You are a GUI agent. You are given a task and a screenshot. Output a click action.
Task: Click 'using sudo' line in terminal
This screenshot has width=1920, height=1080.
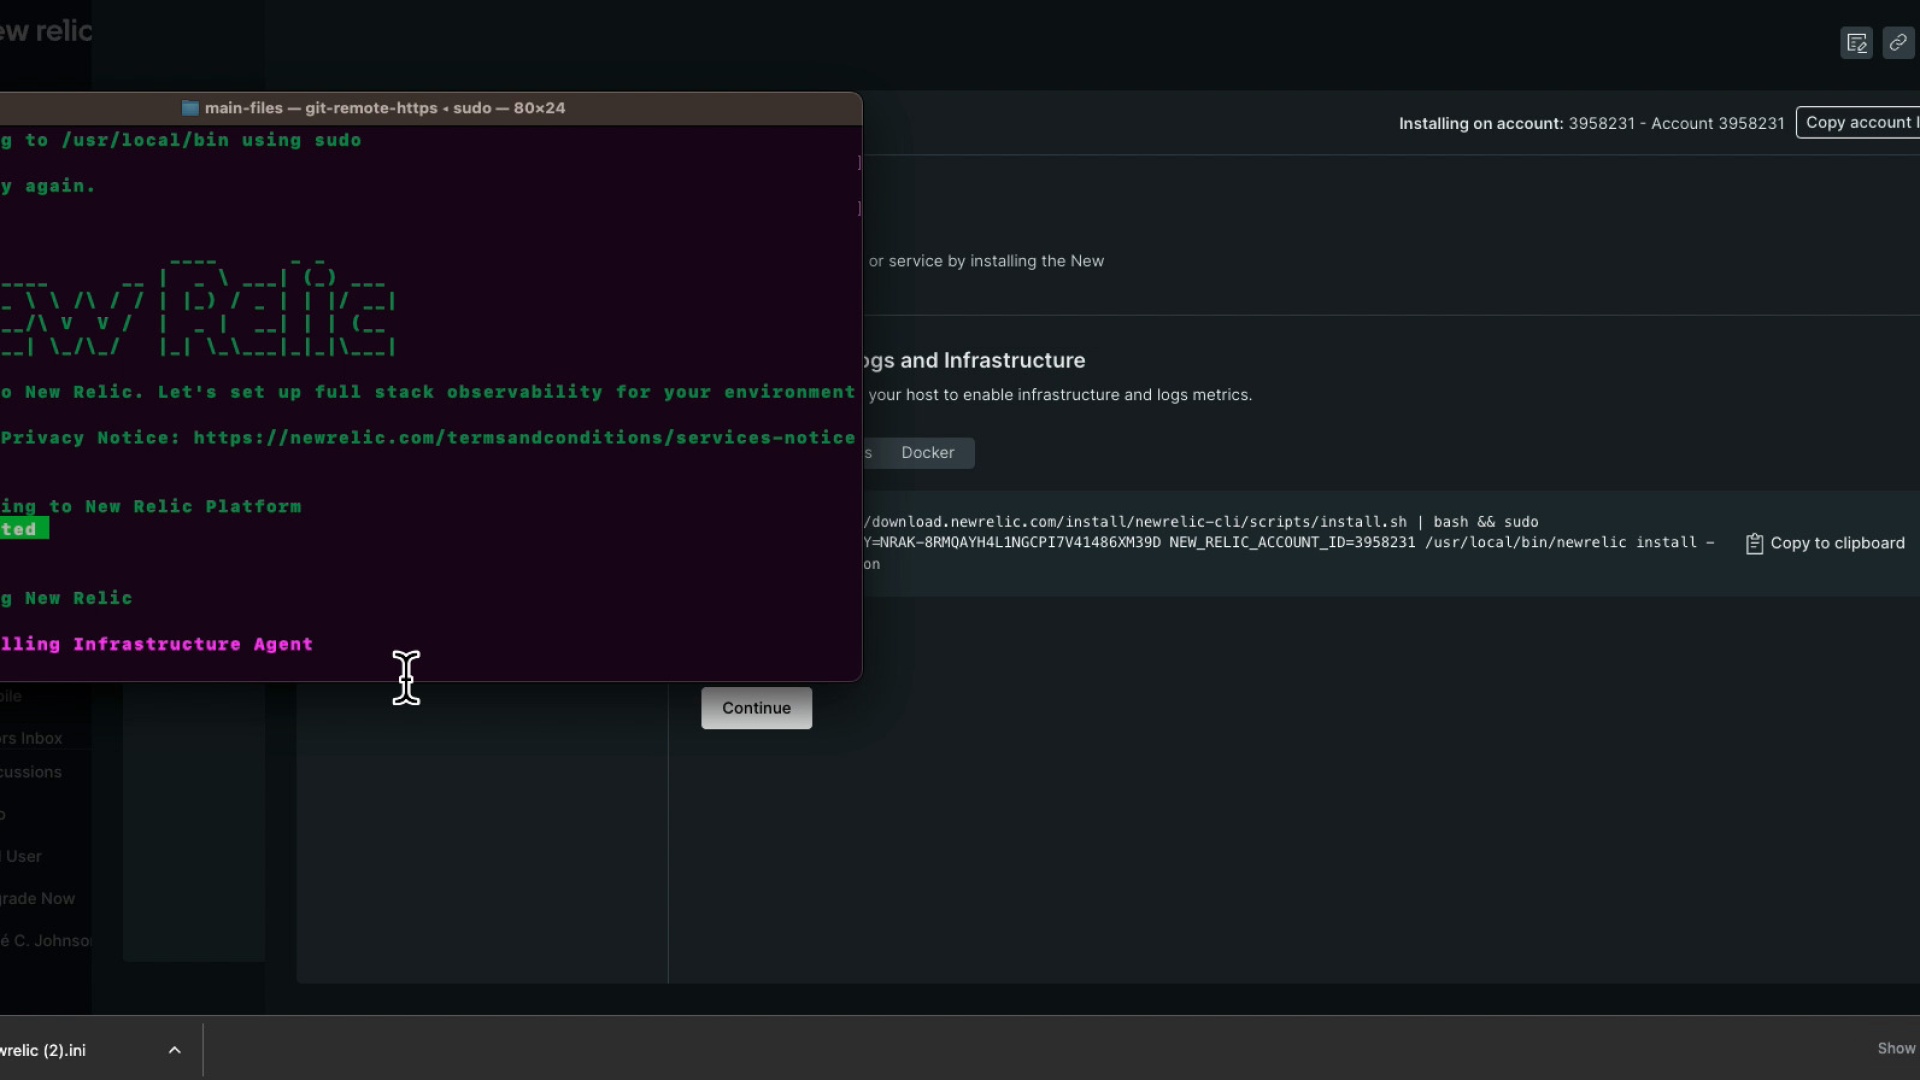click(180, 140)
